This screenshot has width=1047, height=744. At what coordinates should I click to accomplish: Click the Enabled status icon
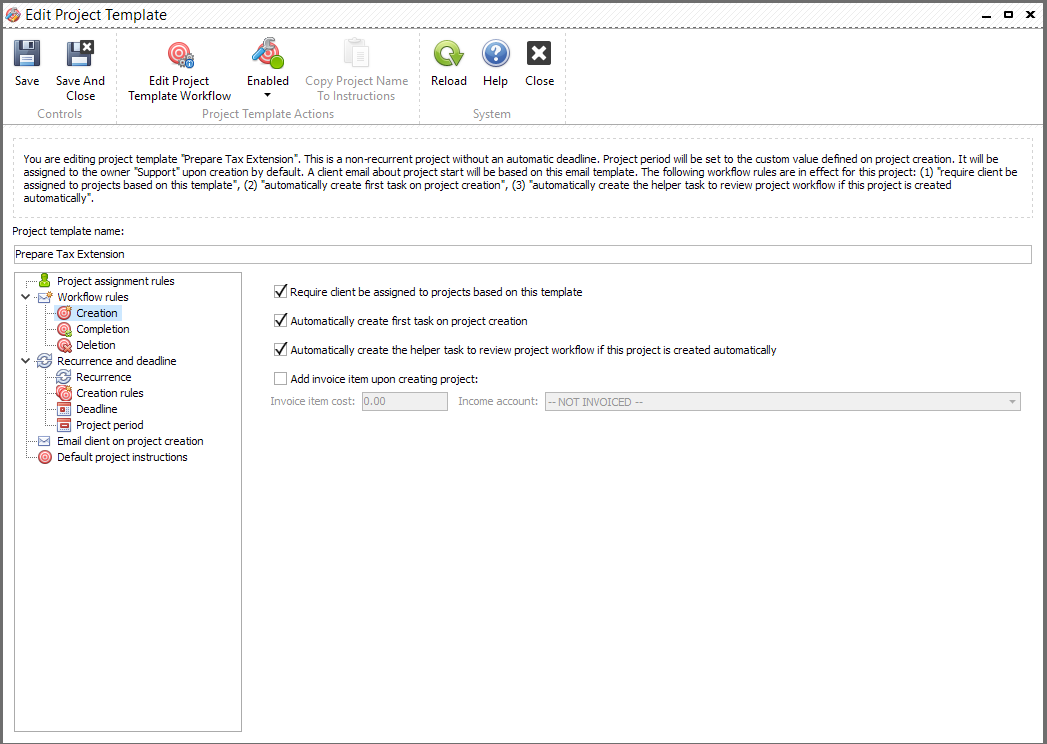tap(268, 53)
